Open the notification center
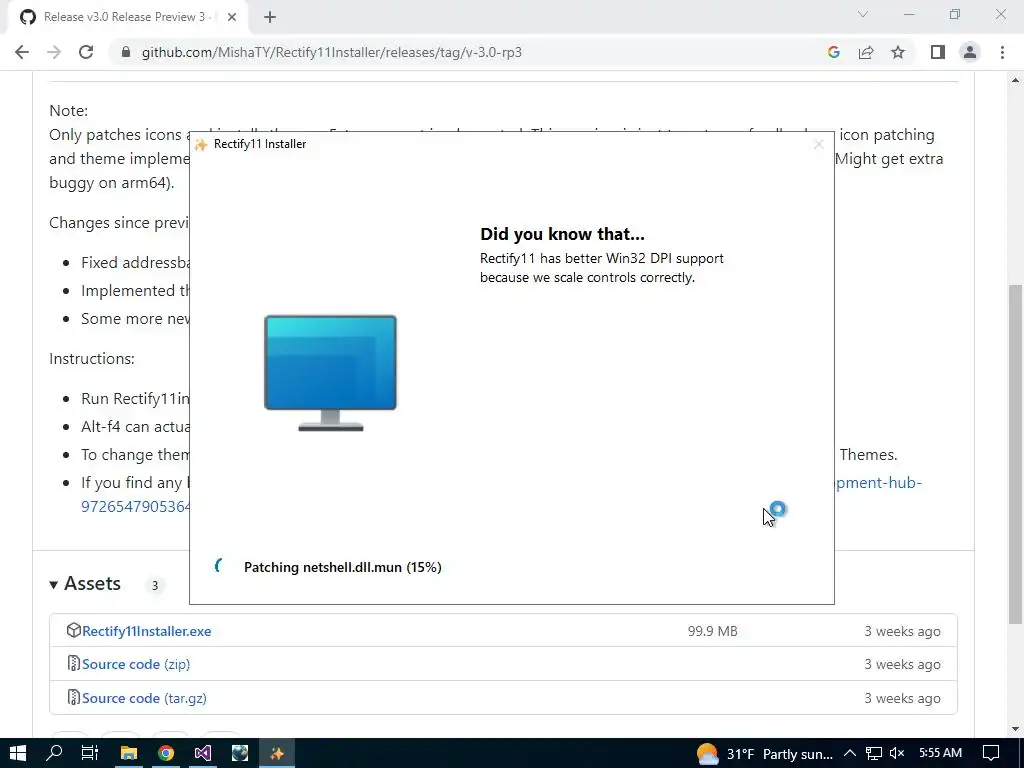1024x768 pixels. 991,753
